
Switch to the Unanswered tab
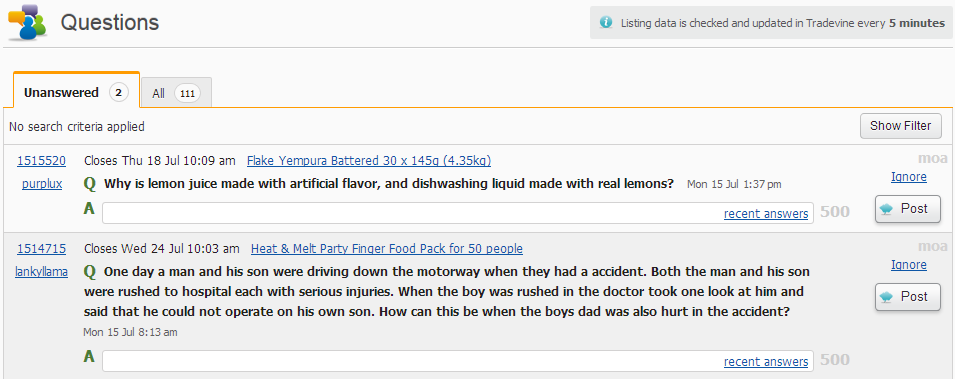click(x=76, y=92)
